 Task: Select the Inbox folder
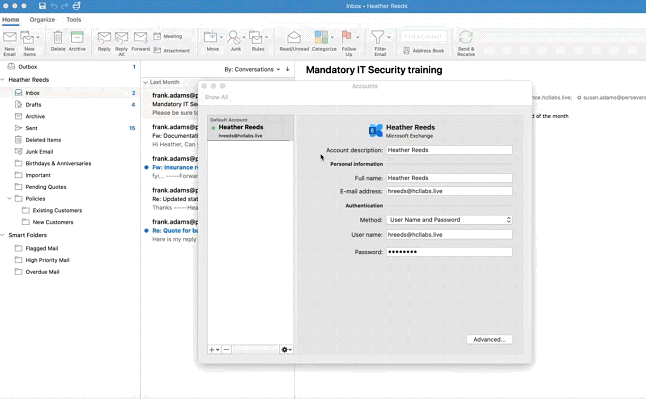(70, 93)
